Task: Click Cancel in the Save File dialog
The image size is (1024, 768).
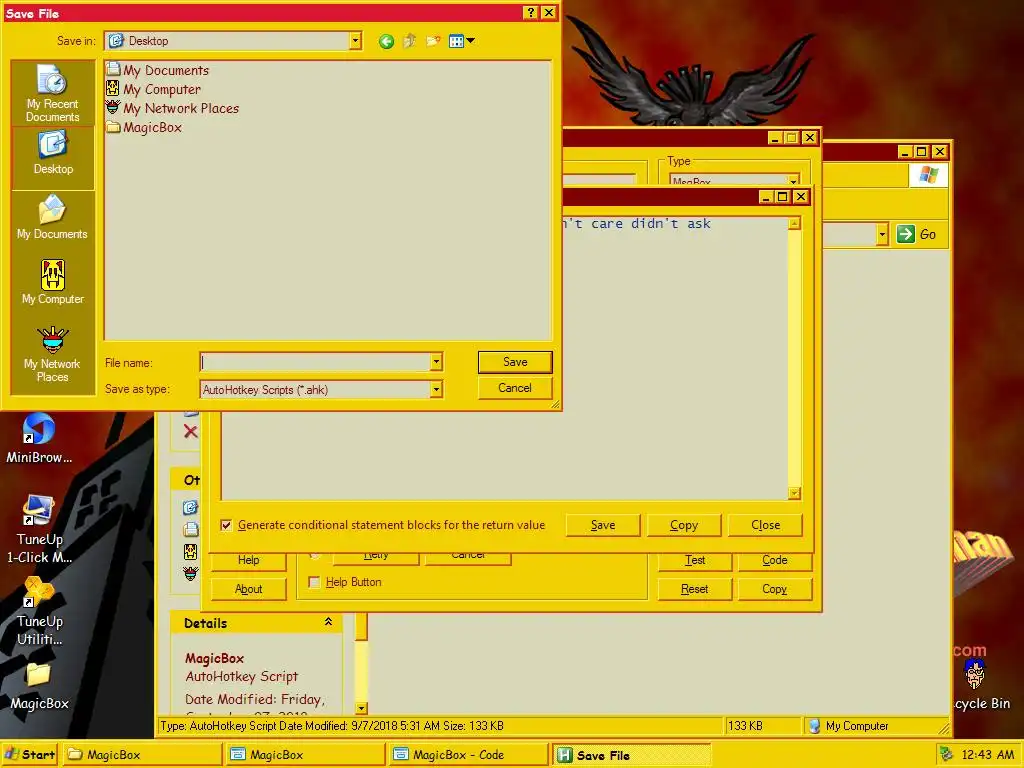Action: tap(515, 388)
